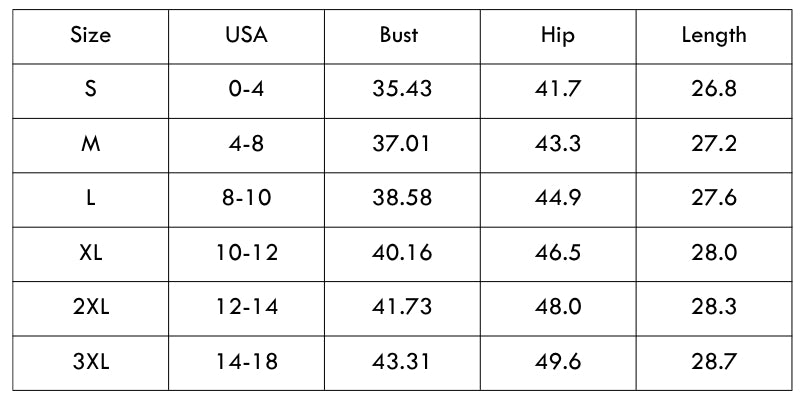Click the L size cell
Viewport: 800px width, 400px height.
91,198
